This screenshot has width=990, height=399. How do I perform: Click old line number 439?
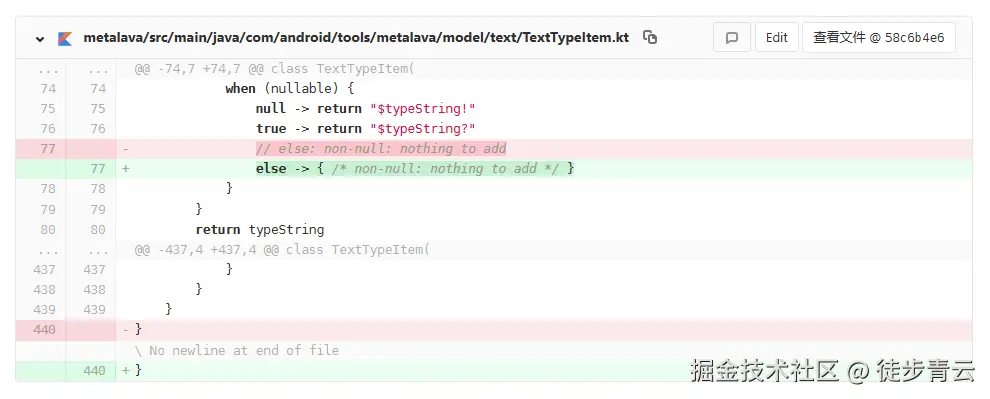coord(44,309)
